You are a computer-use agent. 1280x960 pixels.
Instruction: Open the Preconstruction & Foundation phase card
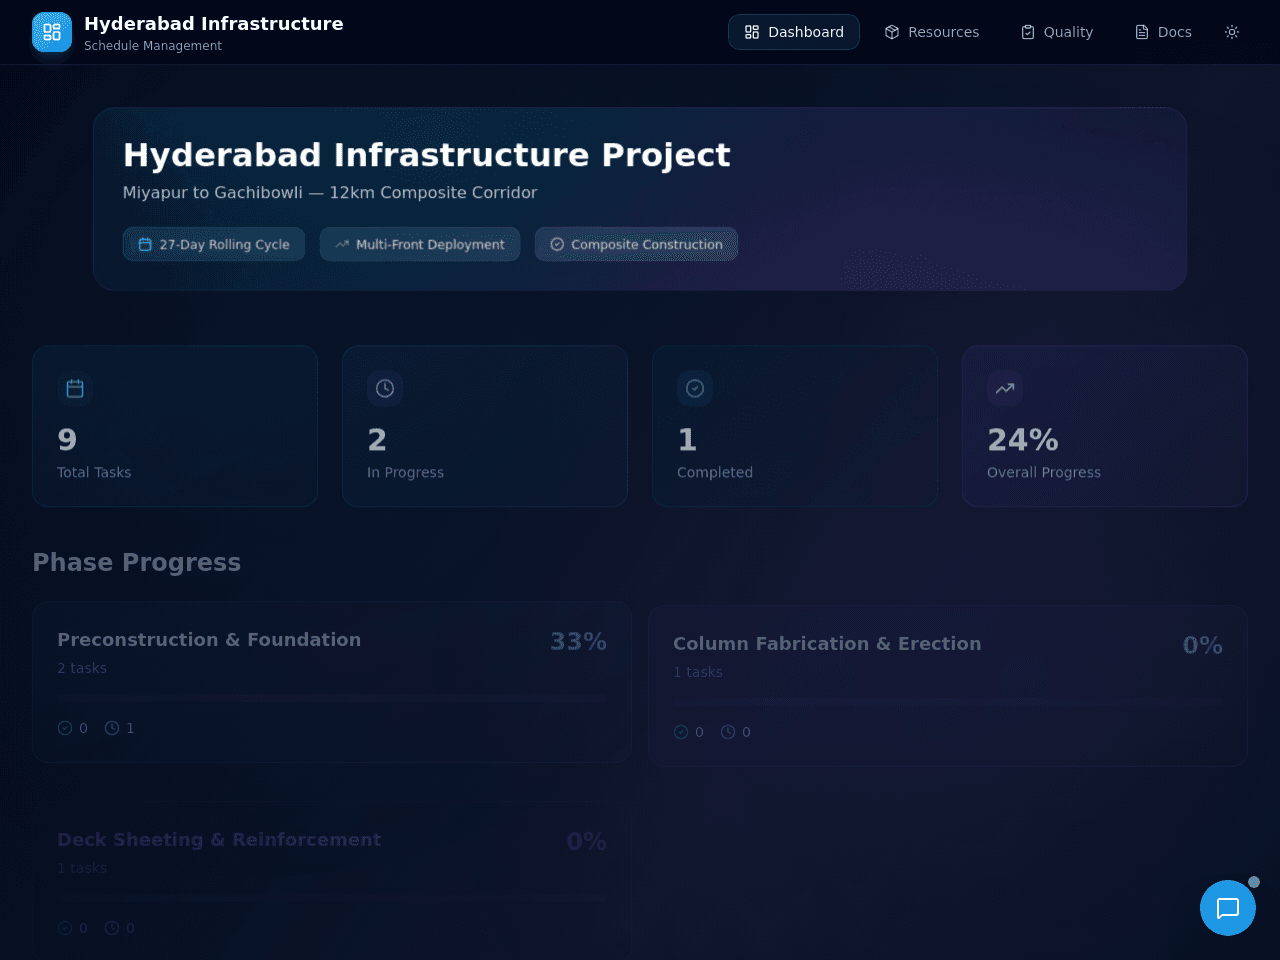pos(332,682)
